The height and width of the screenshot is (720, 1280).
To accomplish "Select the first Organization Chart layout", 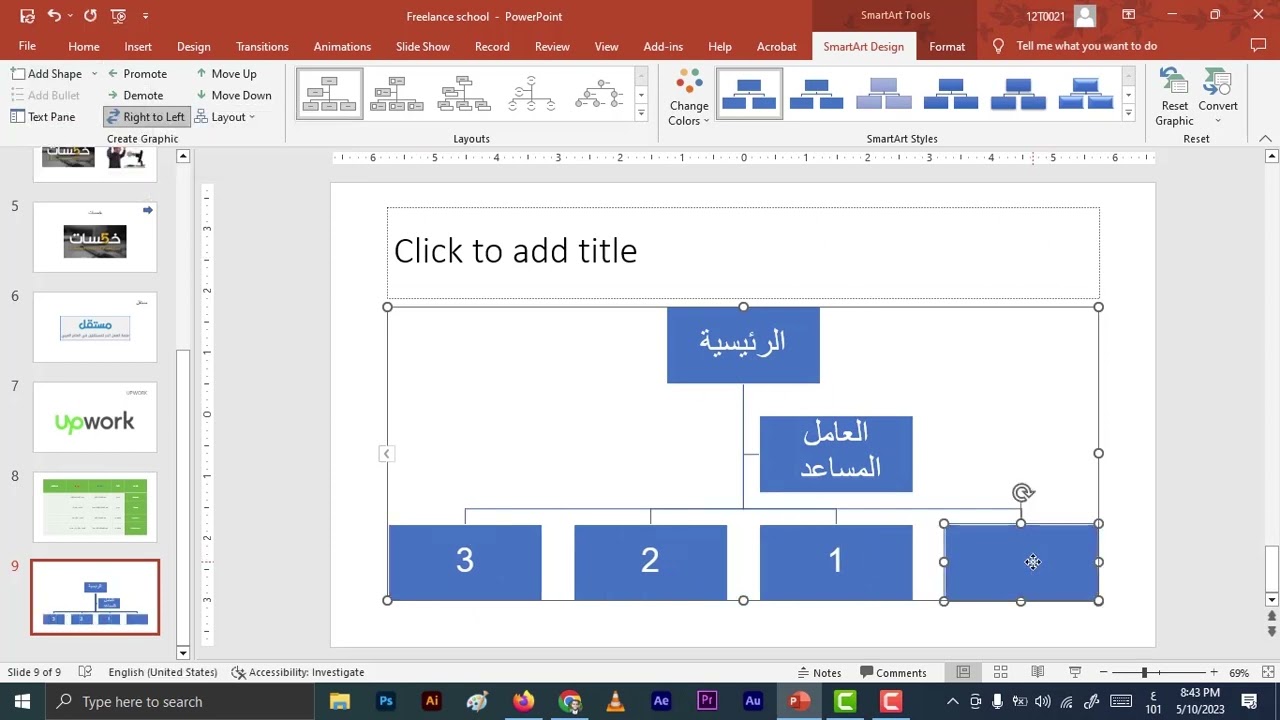I will (x=330, y=94).
